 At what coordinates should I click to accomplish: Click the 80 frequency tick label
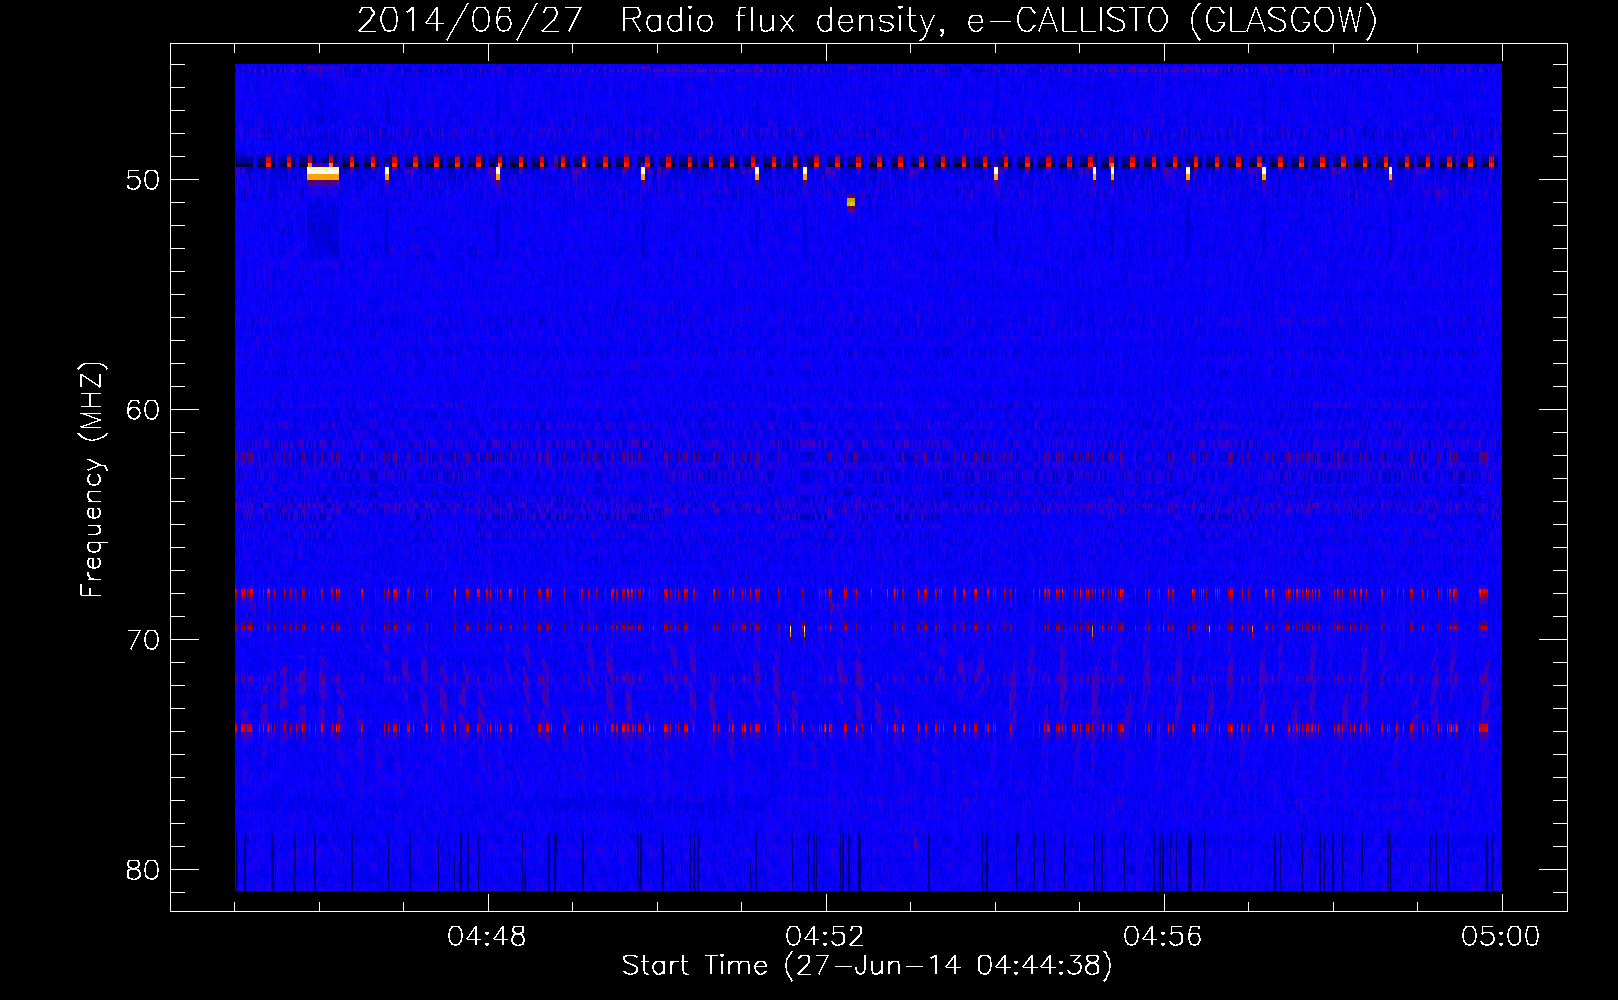(x=143, y=870)
